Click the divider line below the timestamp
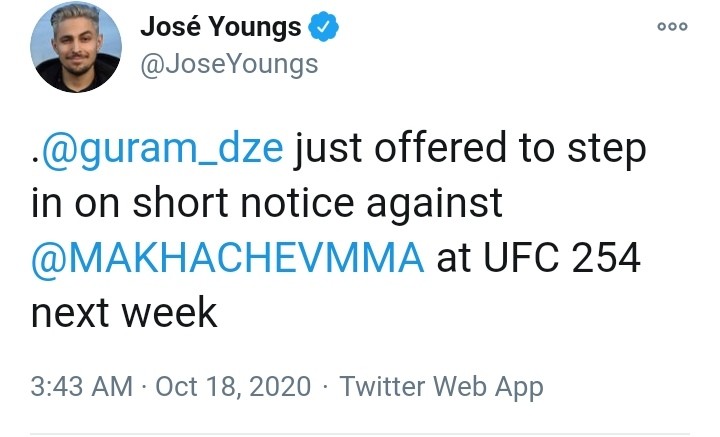The image size is (720, 437). click(x=360, y=434)
